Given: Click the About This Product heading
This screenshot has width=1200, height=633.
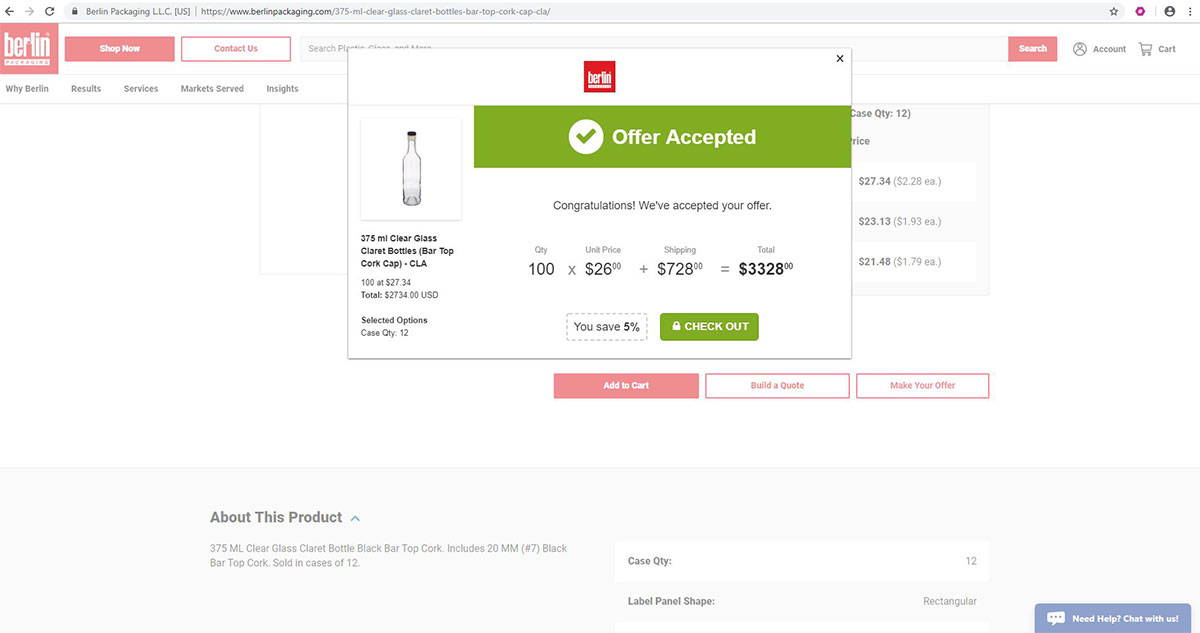Looking at the screenshot, I should point(276,517).
